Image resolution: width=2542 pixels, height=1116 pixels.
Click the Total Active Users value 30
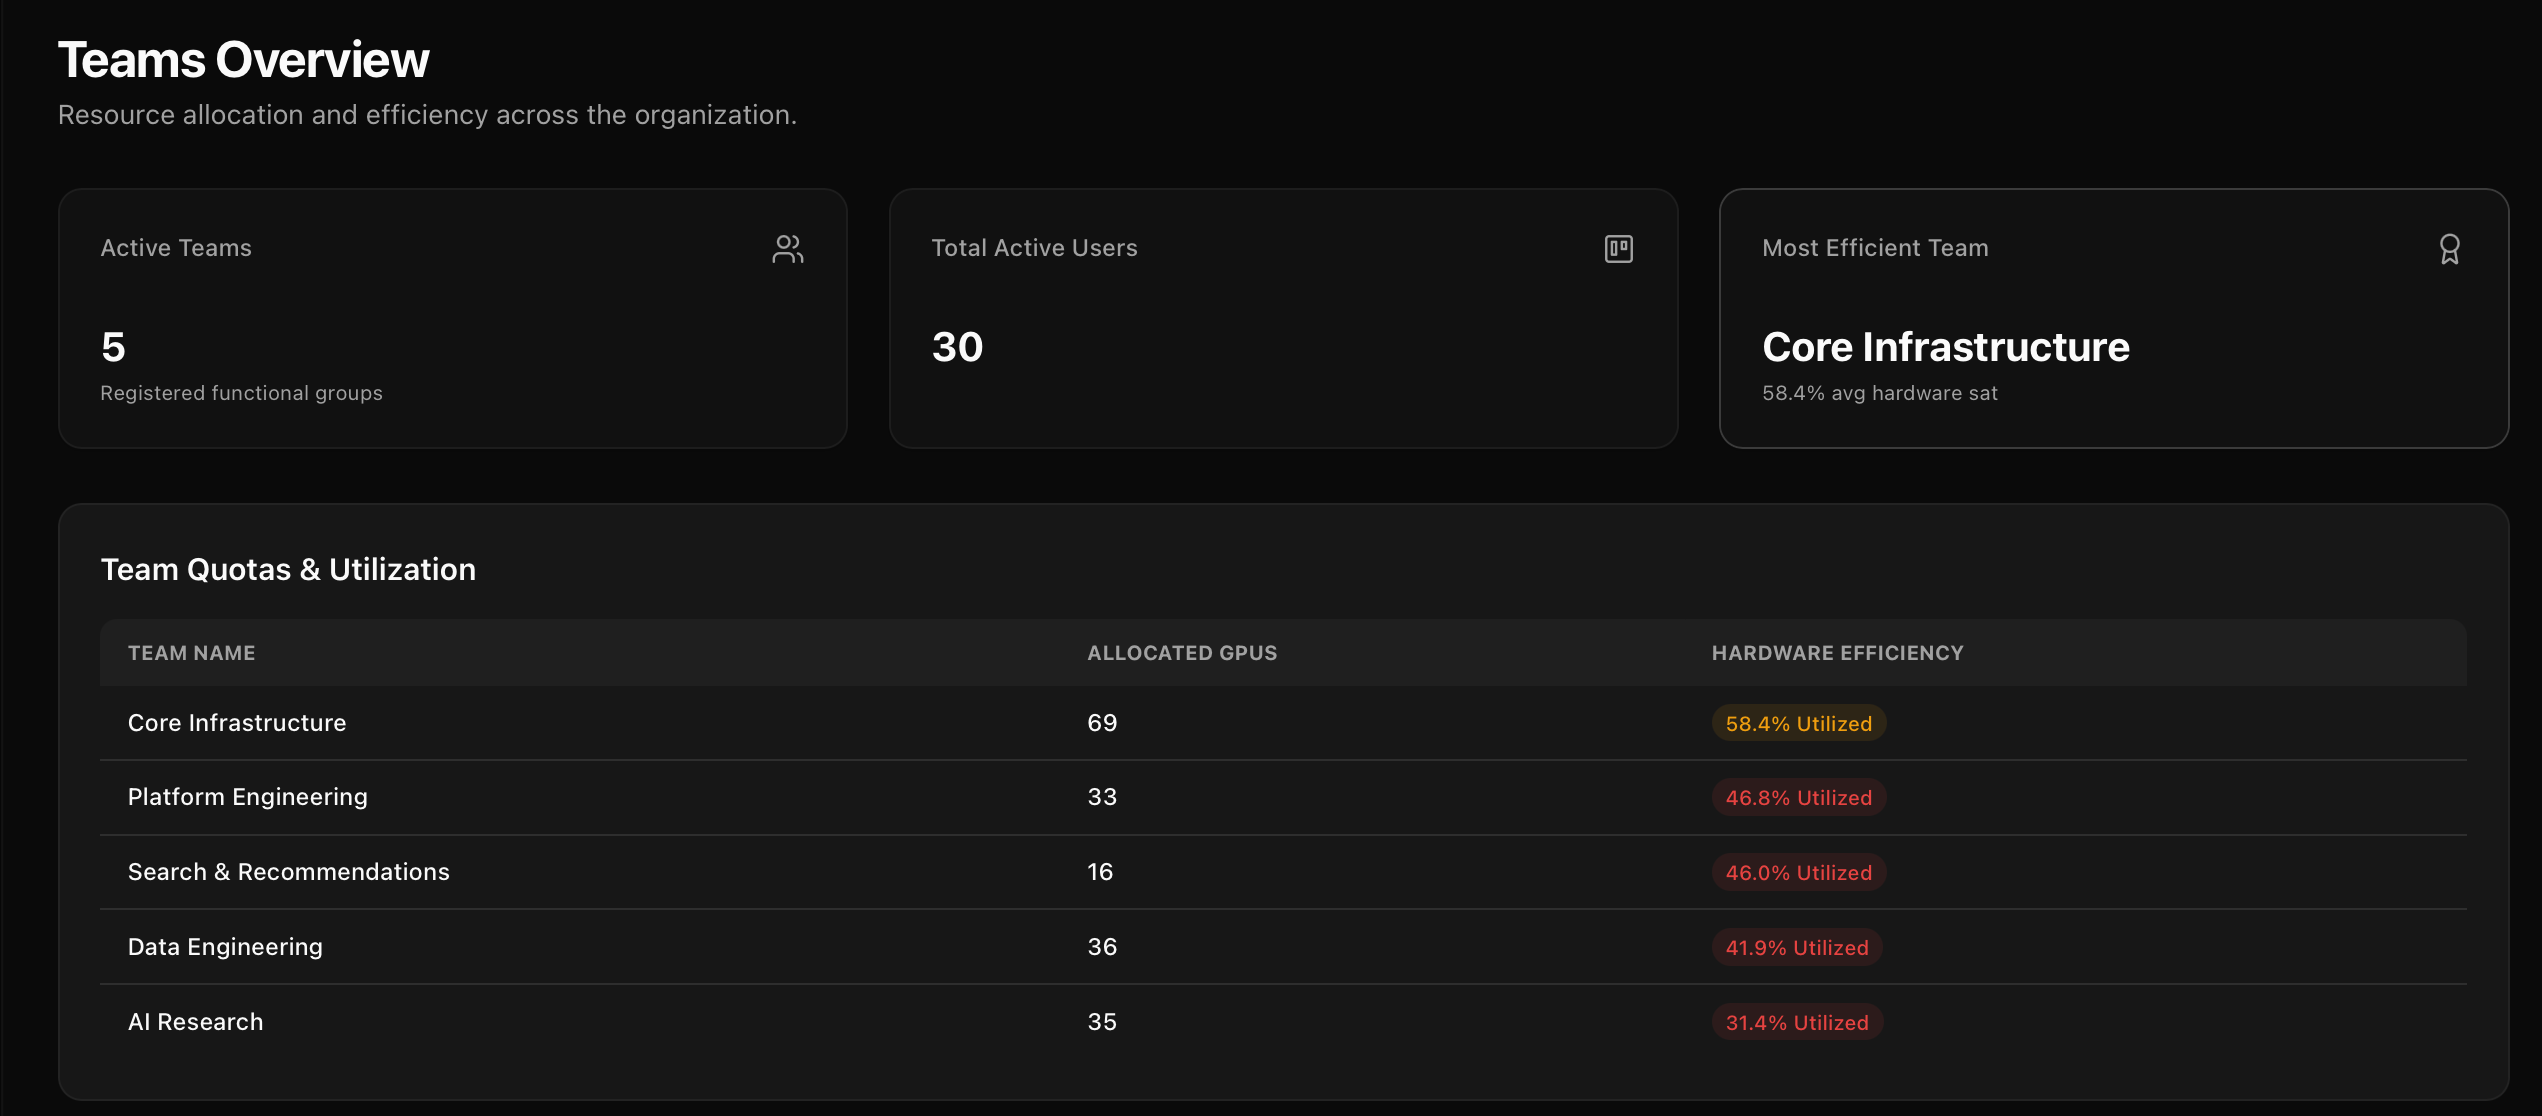[957, 347]
